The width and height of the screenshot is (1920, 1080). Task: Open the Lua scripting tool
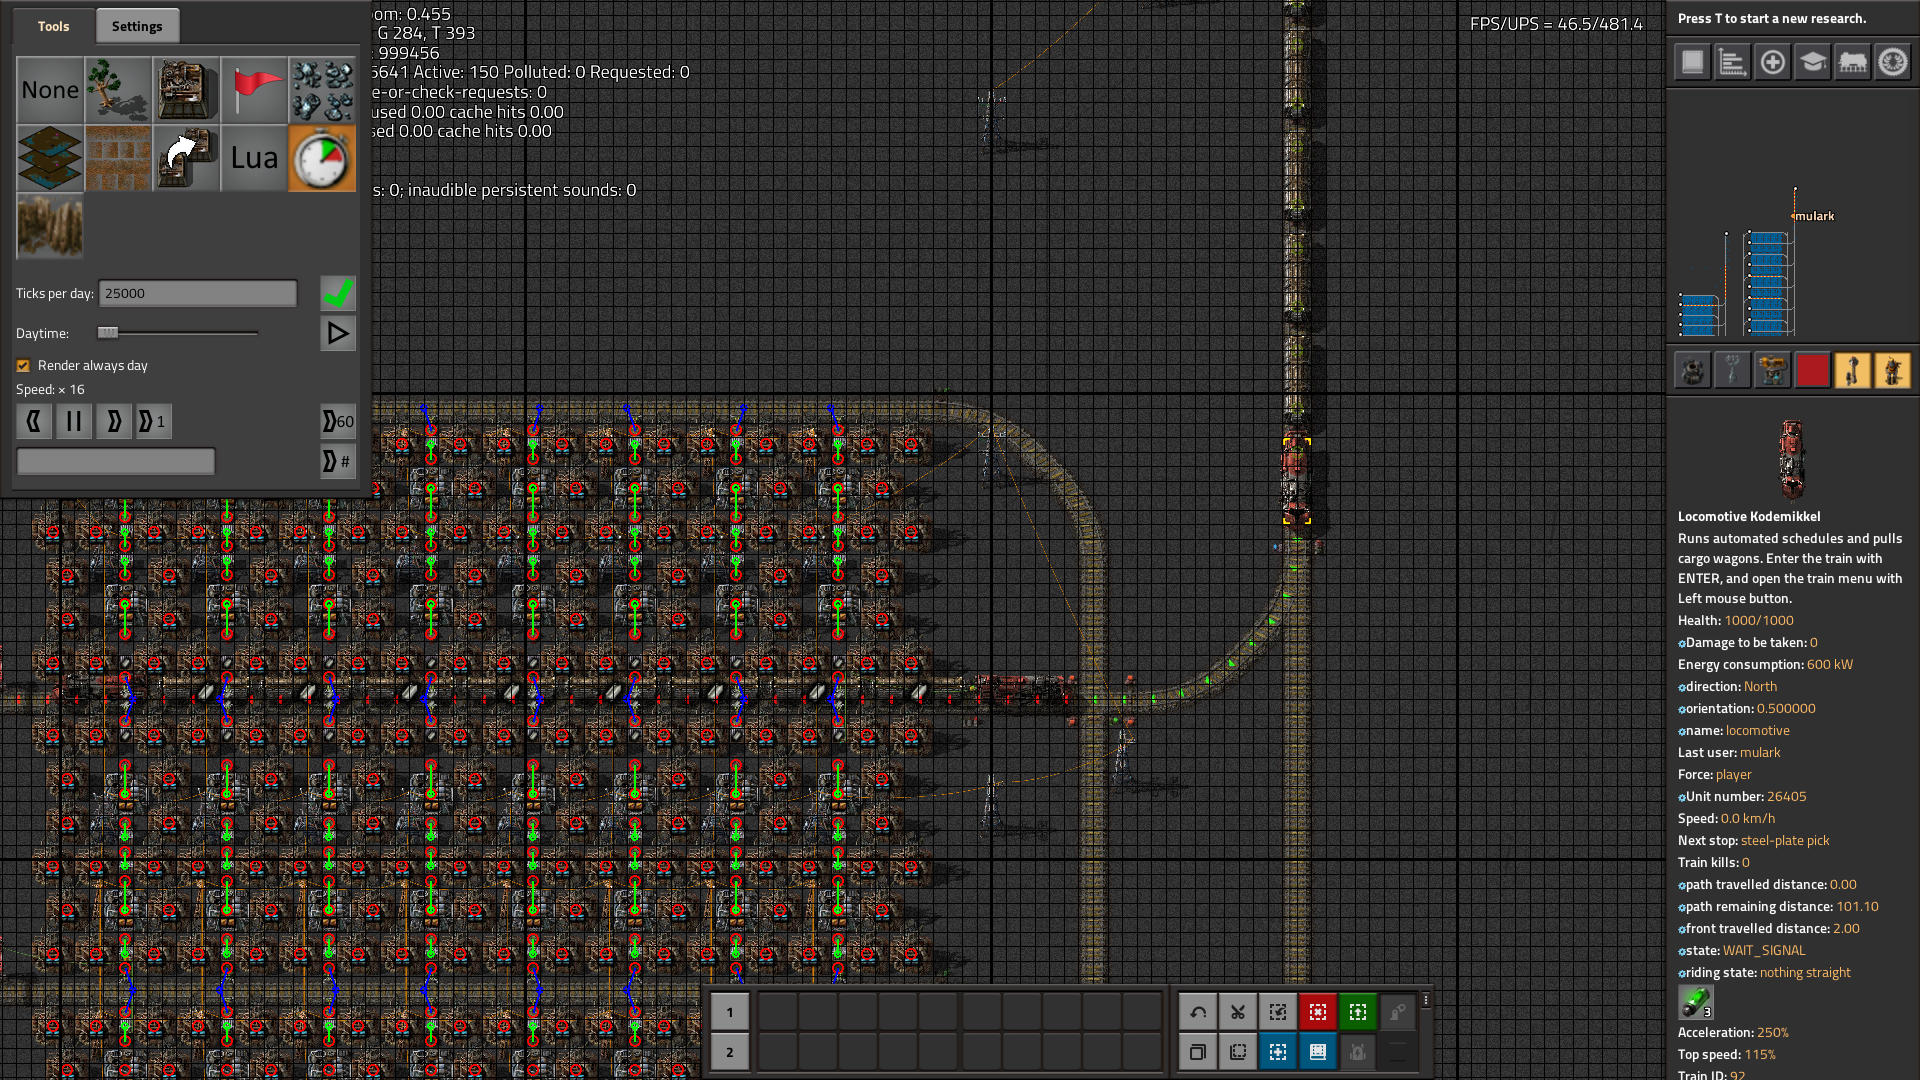click(x=254, y=158)
